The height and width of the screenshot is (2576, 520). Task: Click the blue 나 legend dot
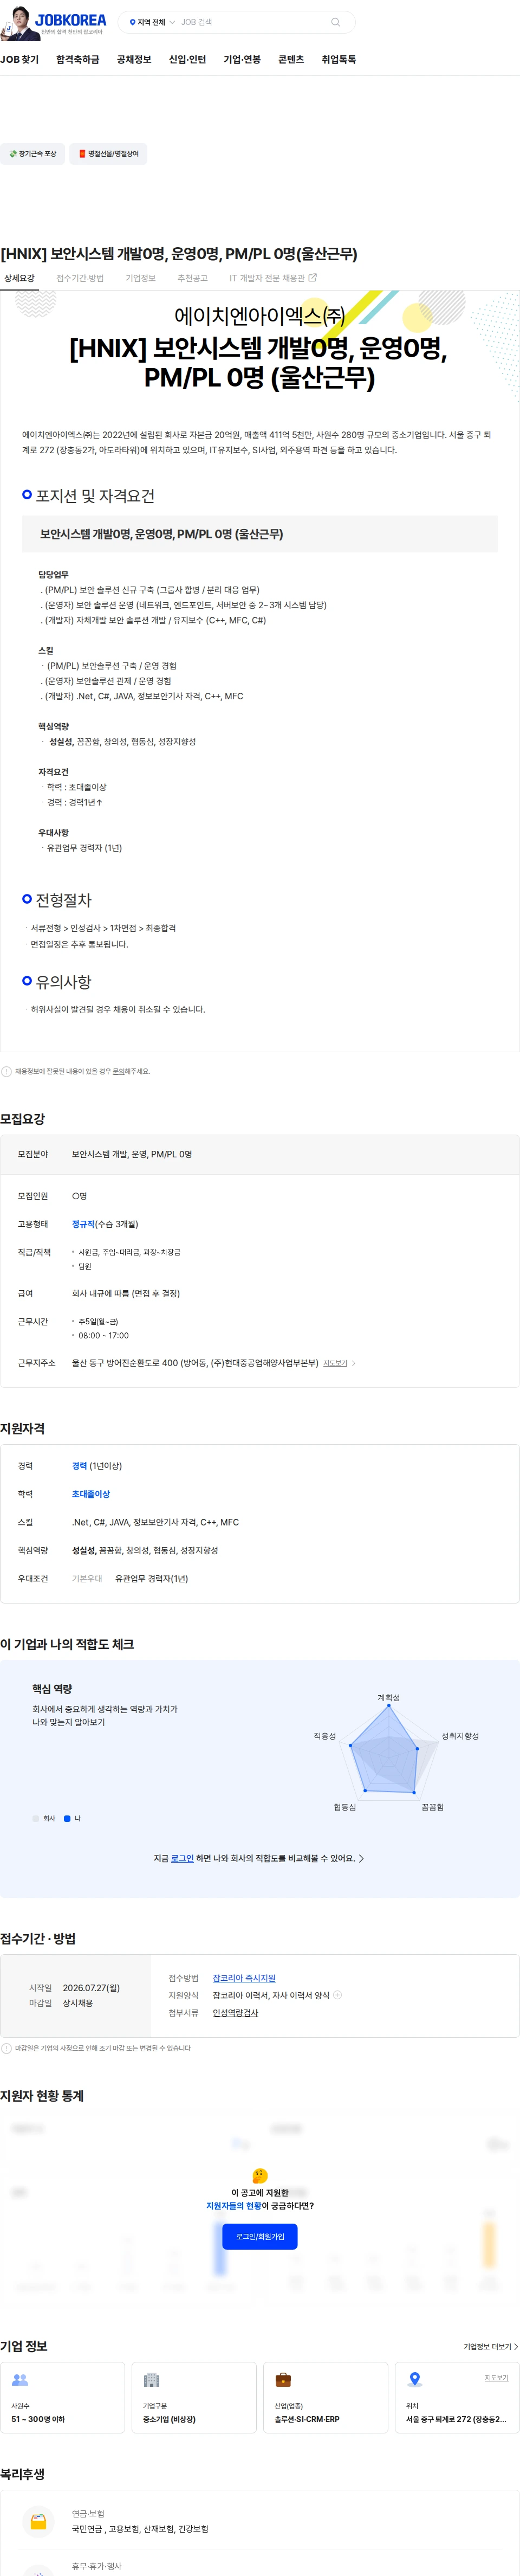click(67, 1819)
